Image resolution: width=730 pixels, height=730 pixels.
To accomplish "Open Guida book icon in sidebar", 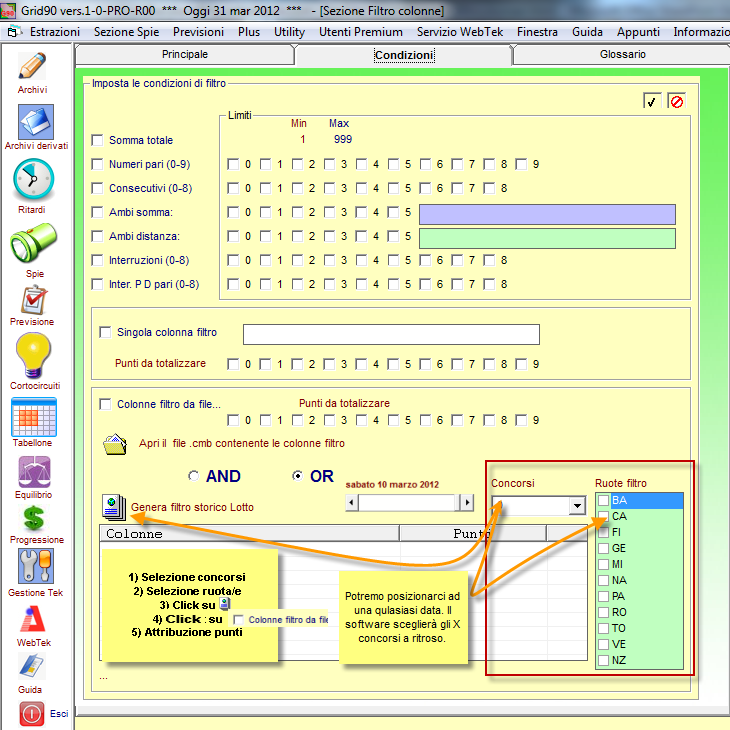I will tap(31, 666).
